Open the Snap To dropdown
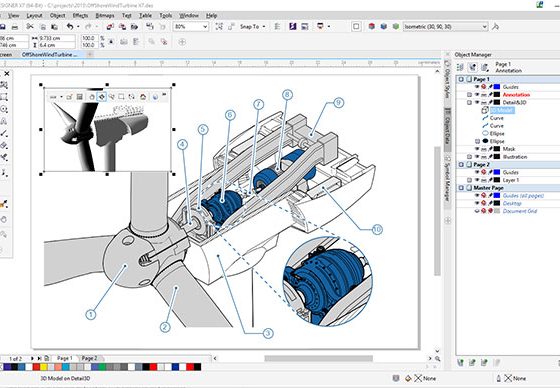Viewport: 560px width, 388px height. pyautogui.click(x=264, y=27)
